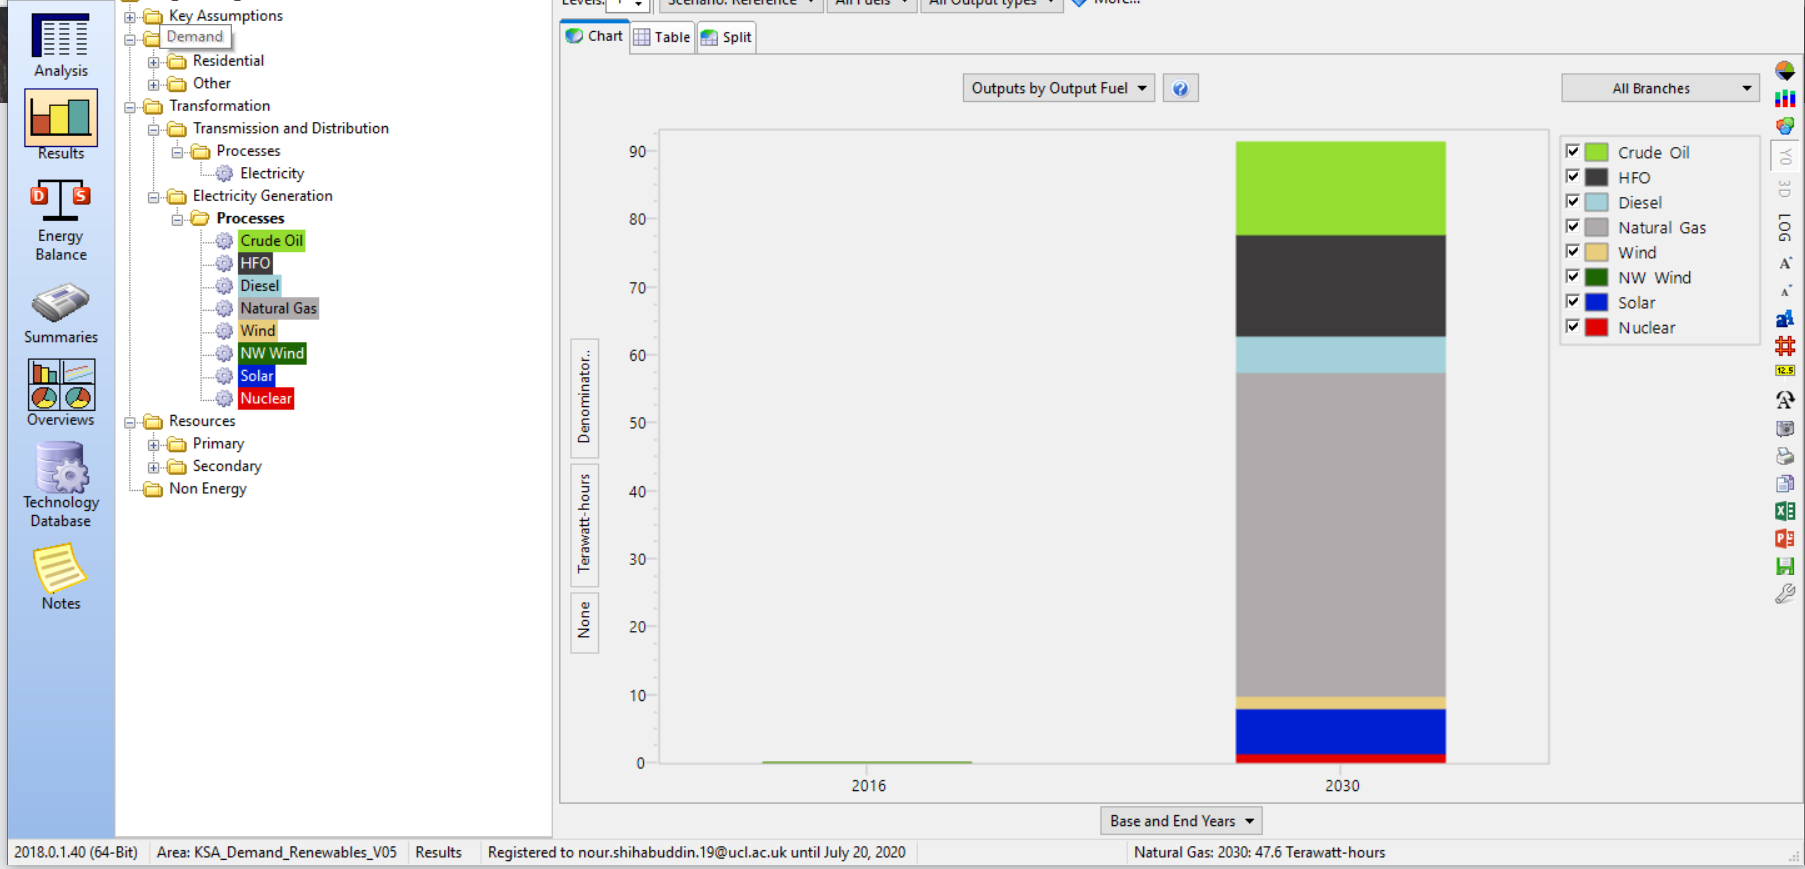The width and height of the screenshot is (1805, 869).
Task: Increase chart font size with larger A
Action: (x=1785, y=263)
